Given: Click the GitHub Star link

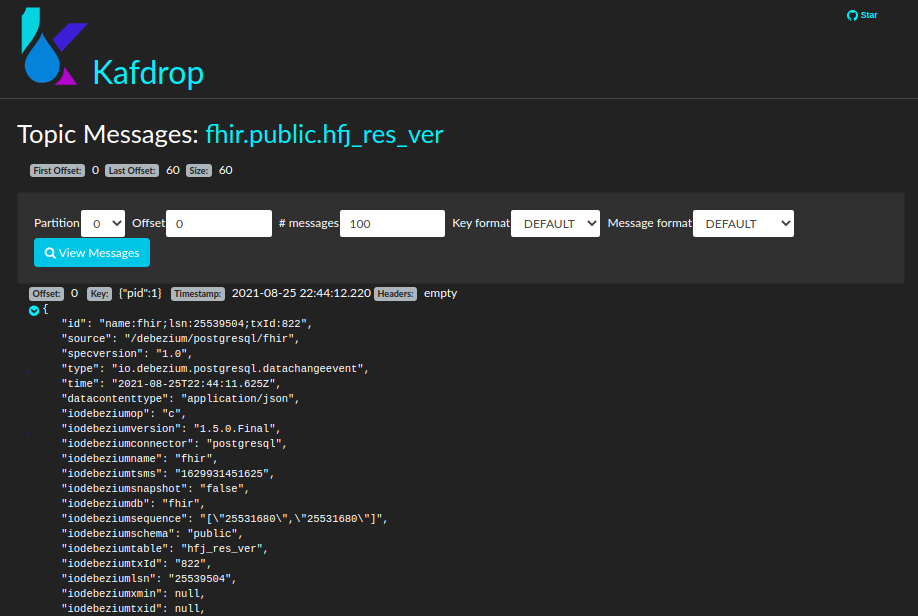Looking at the screenshot, I should point(862,15).
